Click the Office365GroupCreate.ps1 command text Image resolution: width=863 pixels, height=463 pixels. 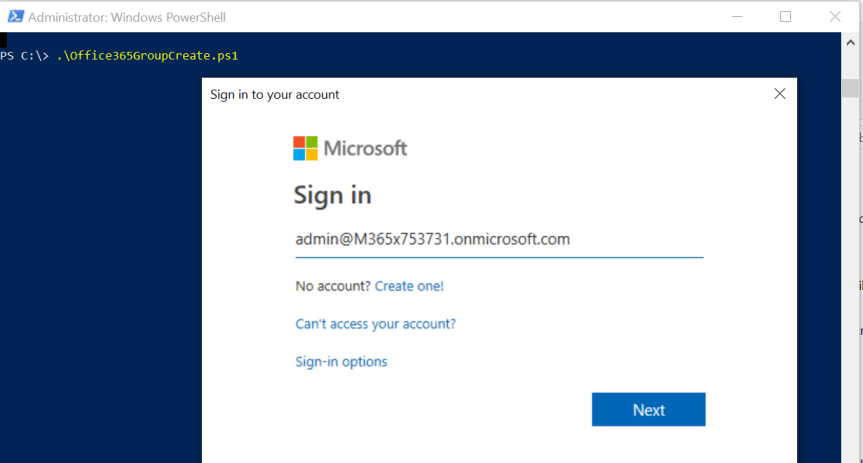(x=147, y=56)
